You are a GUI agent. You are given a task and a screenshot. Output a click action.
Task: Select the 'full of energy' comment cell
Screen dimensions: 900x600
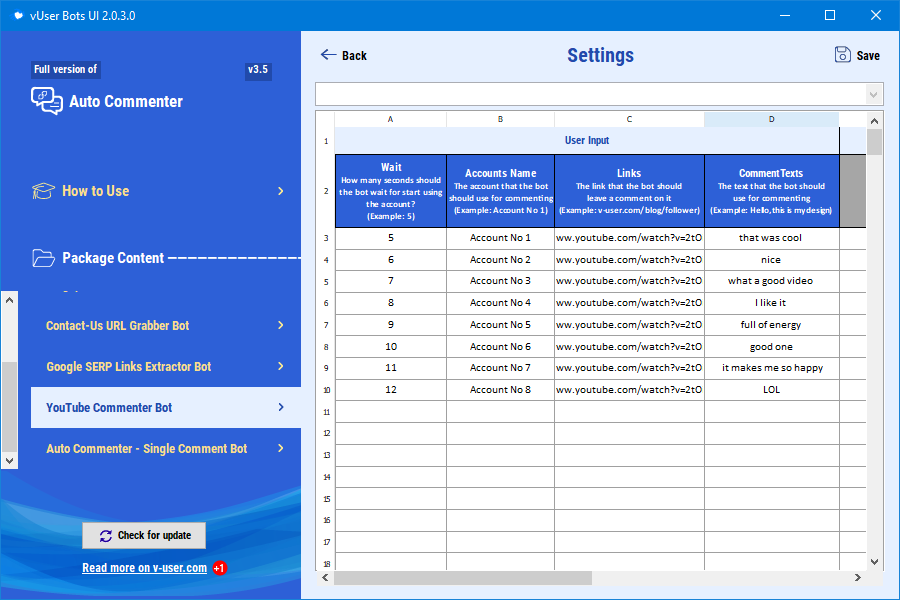click(x=771, y=325)
